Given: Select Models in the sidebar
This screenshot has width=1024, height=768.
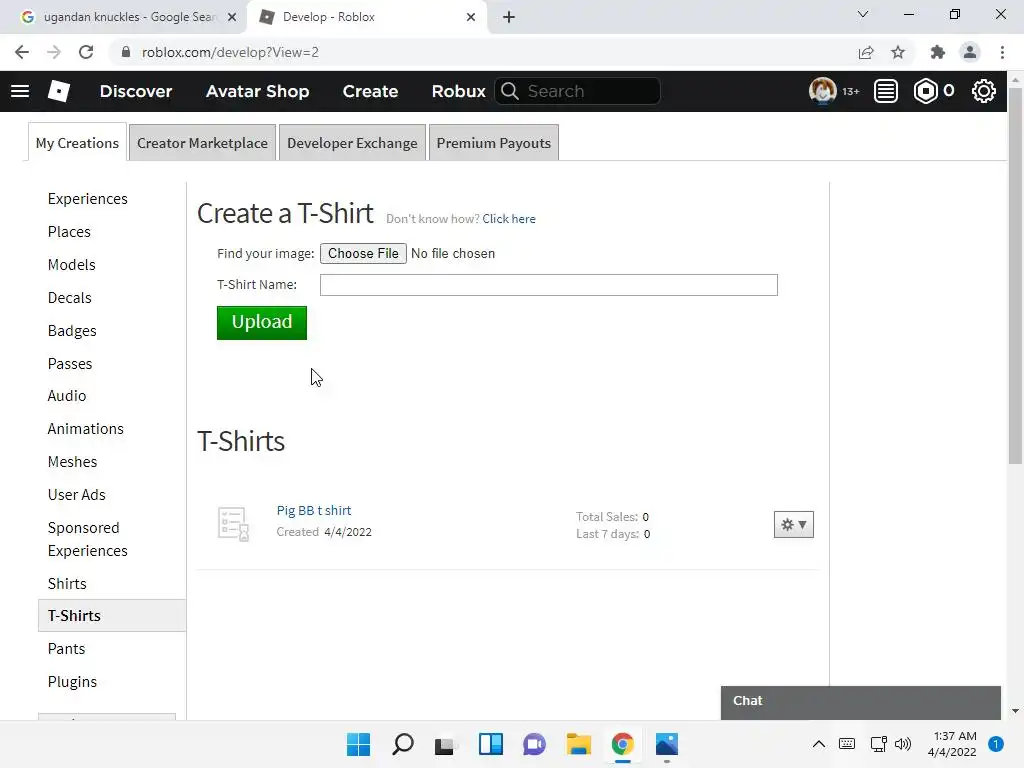Looking at the screenshot, I should [71, 264].
